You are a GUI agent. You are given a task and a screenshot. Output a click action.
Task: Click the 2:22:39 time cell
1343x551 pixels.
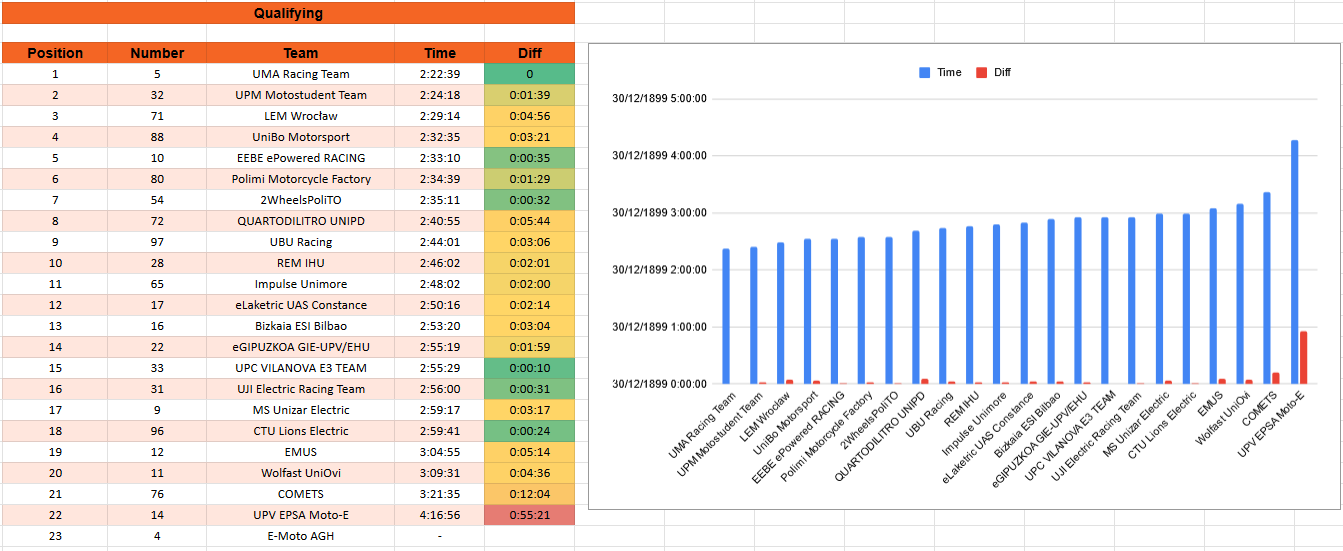(440, 74)
